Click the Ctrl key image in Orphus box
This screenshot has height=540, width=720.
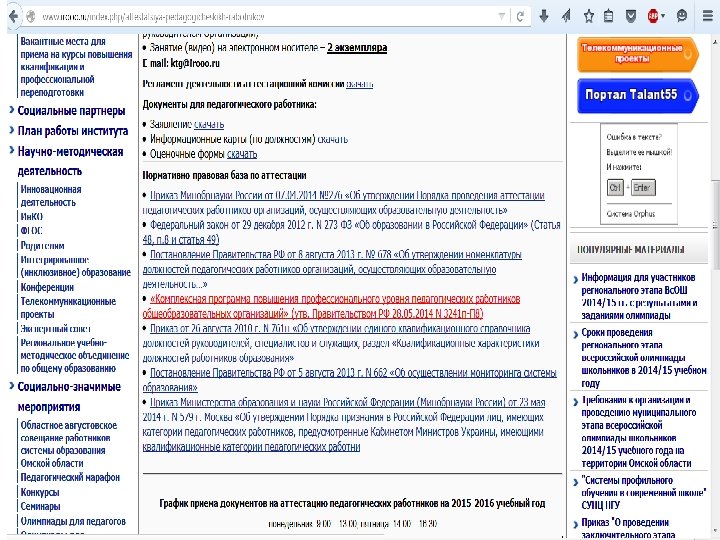(x=615, y=187)
